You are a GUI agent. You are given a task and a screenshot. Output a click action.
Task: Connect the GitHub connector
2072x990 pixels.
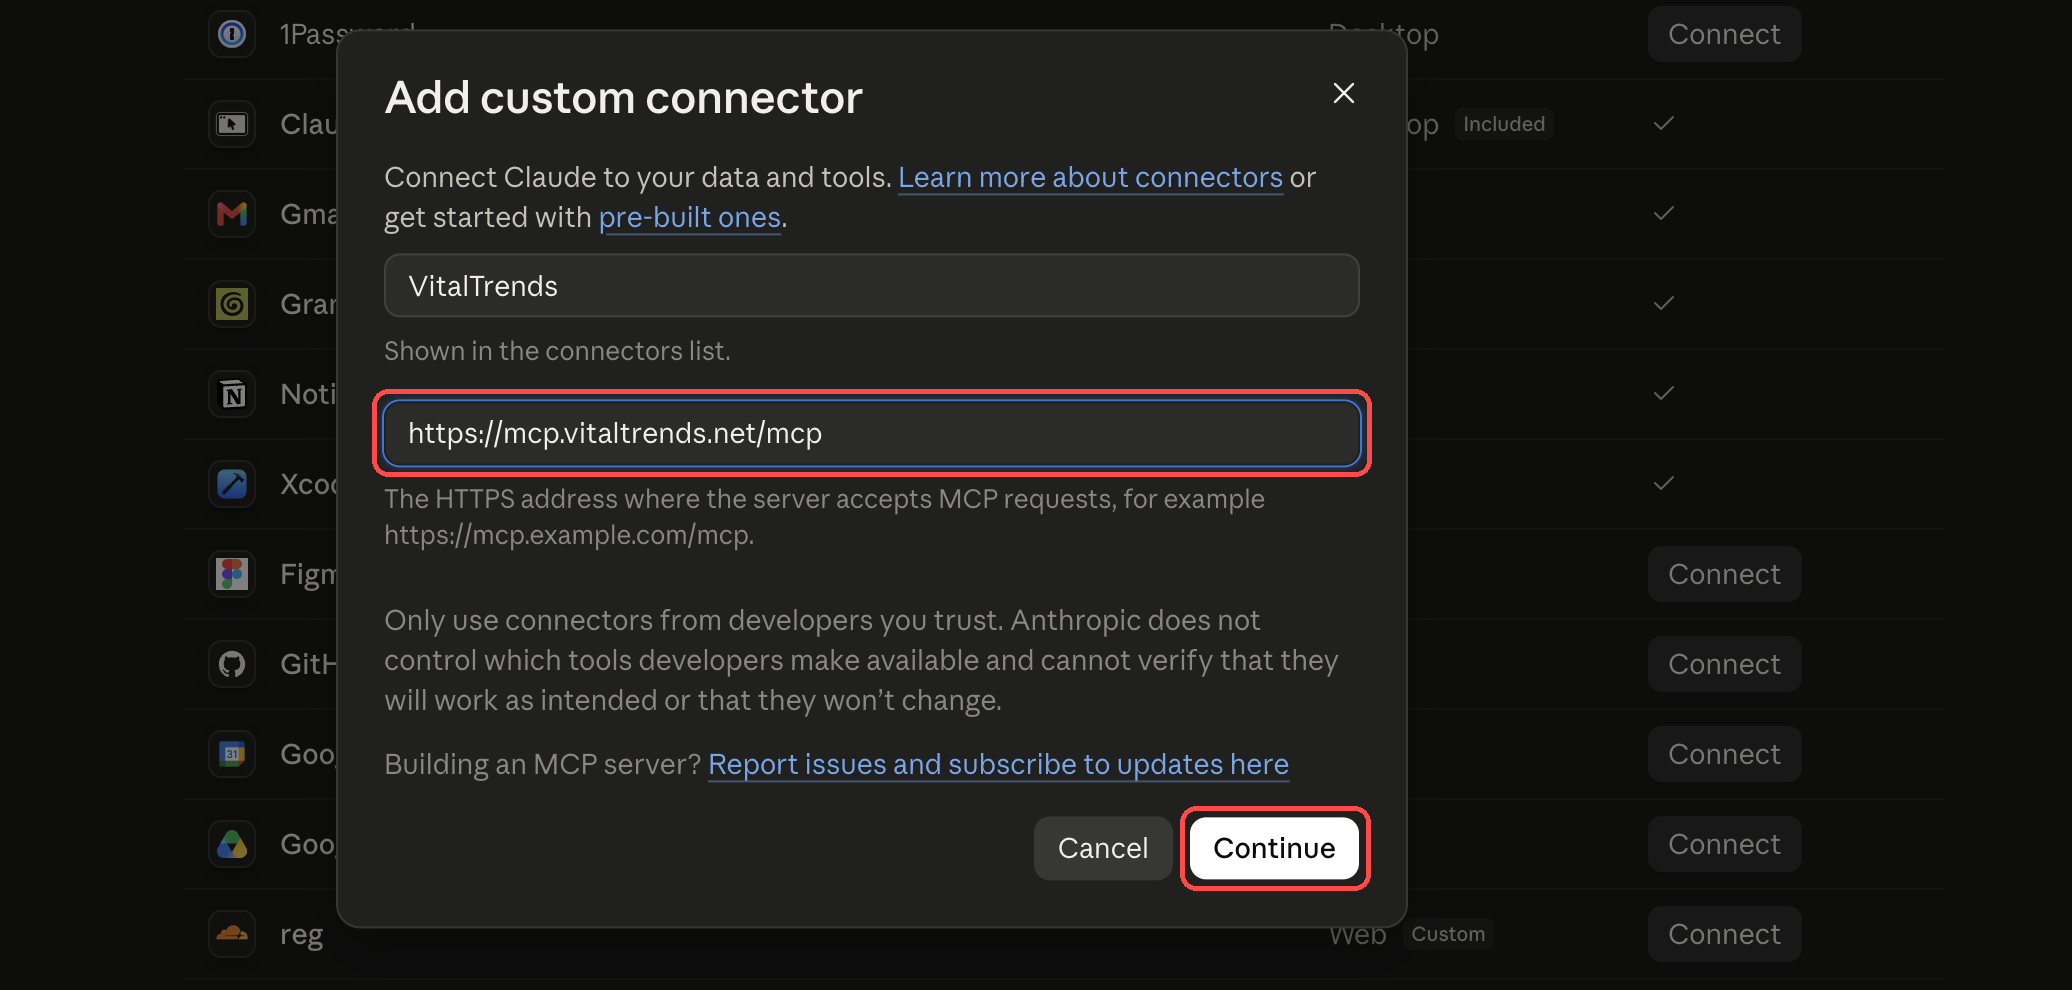(x=1724, y=664)
